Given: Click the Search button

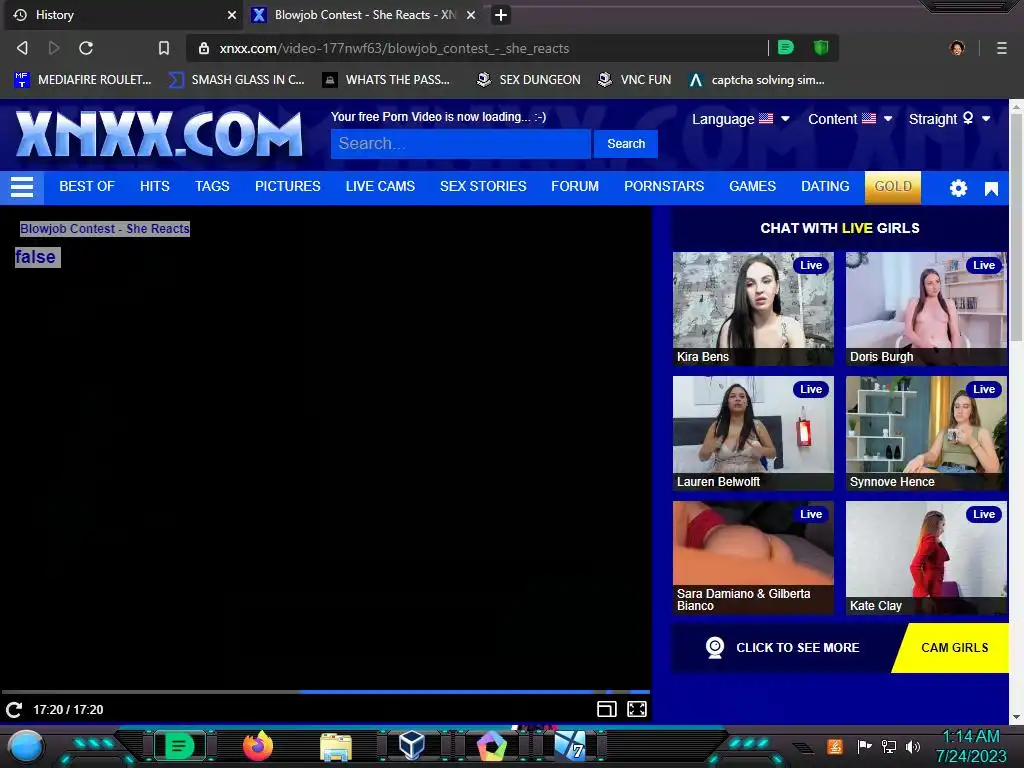Looking at the screenshot, I should 626,144.
